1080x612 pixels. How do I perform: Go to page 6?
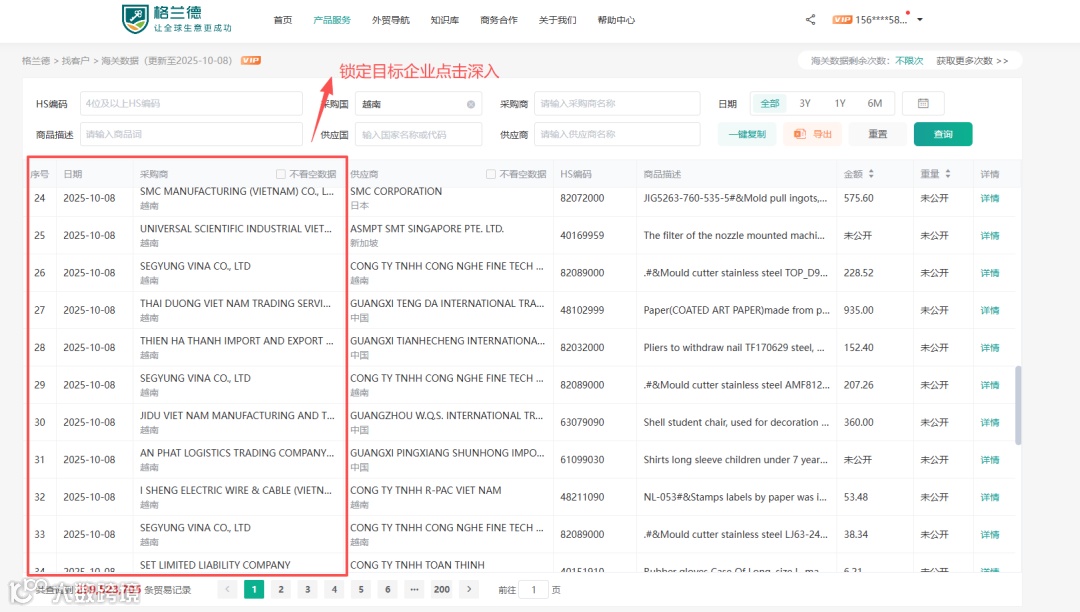[388, 589]
